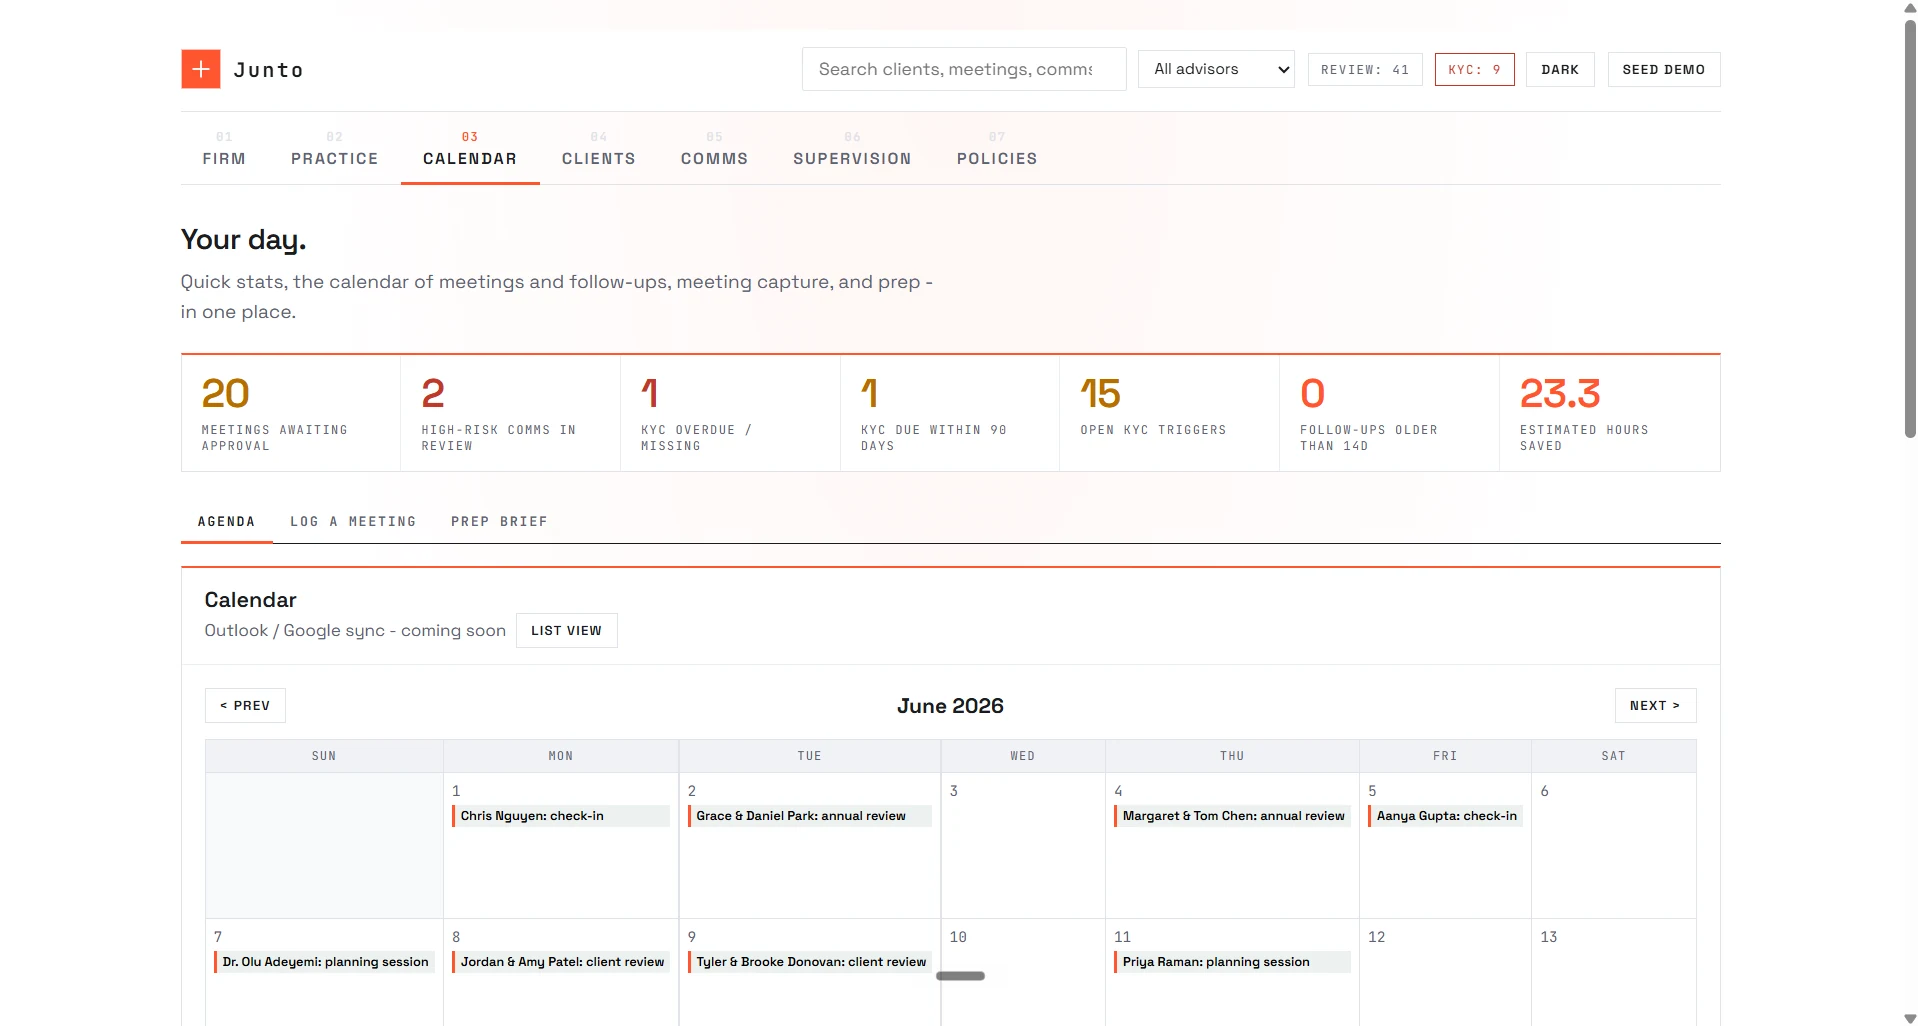Click the scrollbar up arrow
Image resolution: width=1918 pixels, height=1026 pixels.
point(1910,7)
